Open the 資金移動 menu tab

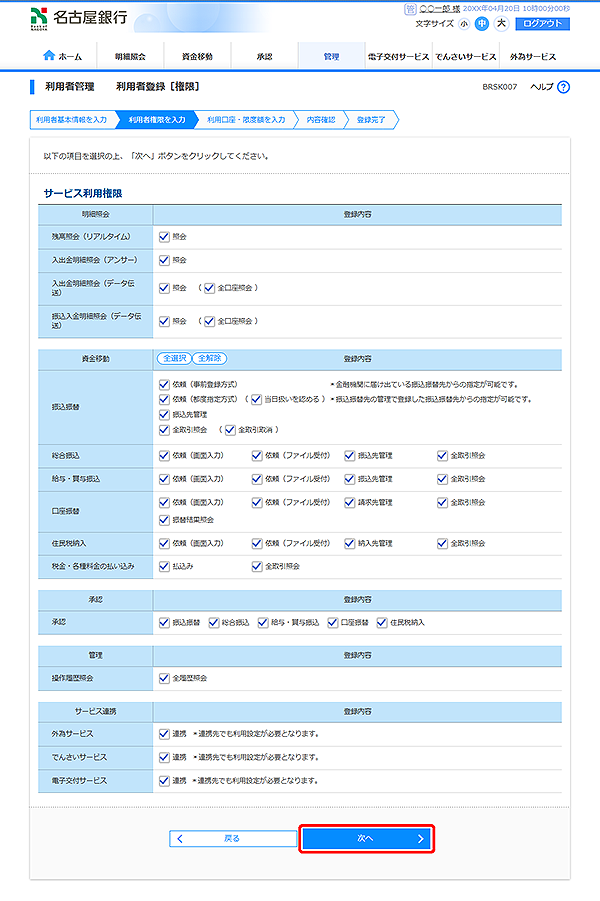[197, 57]
